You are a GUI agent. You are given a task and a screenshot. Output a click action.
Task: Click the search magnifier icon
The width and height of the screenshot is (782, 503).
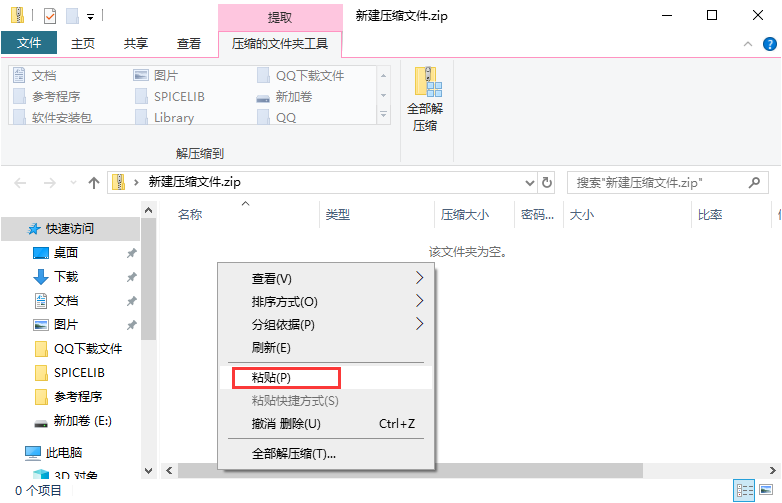pos(754,182)
